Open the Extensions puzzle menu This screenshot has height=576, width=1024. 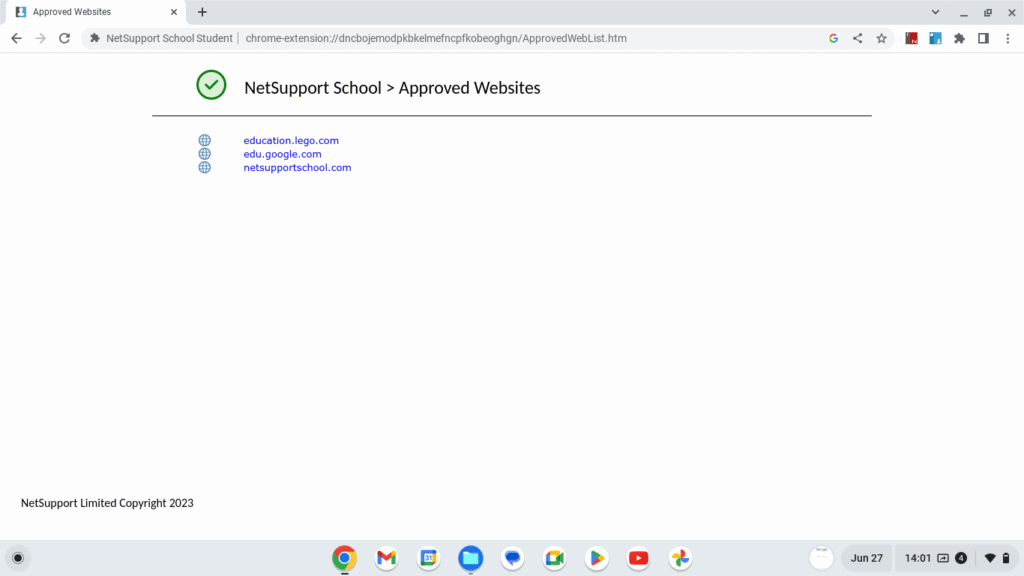pyautogui.click(x=959, y=39)
